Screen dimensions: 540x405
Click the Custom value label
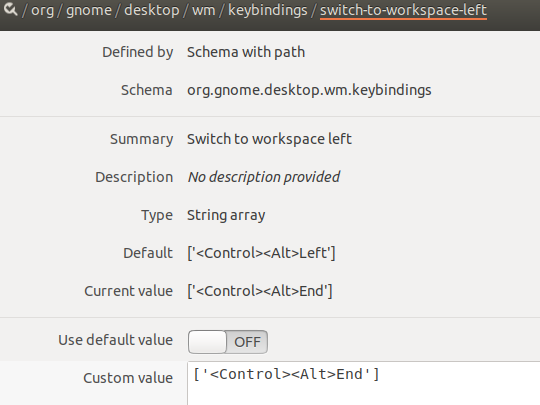click(128, 378)
